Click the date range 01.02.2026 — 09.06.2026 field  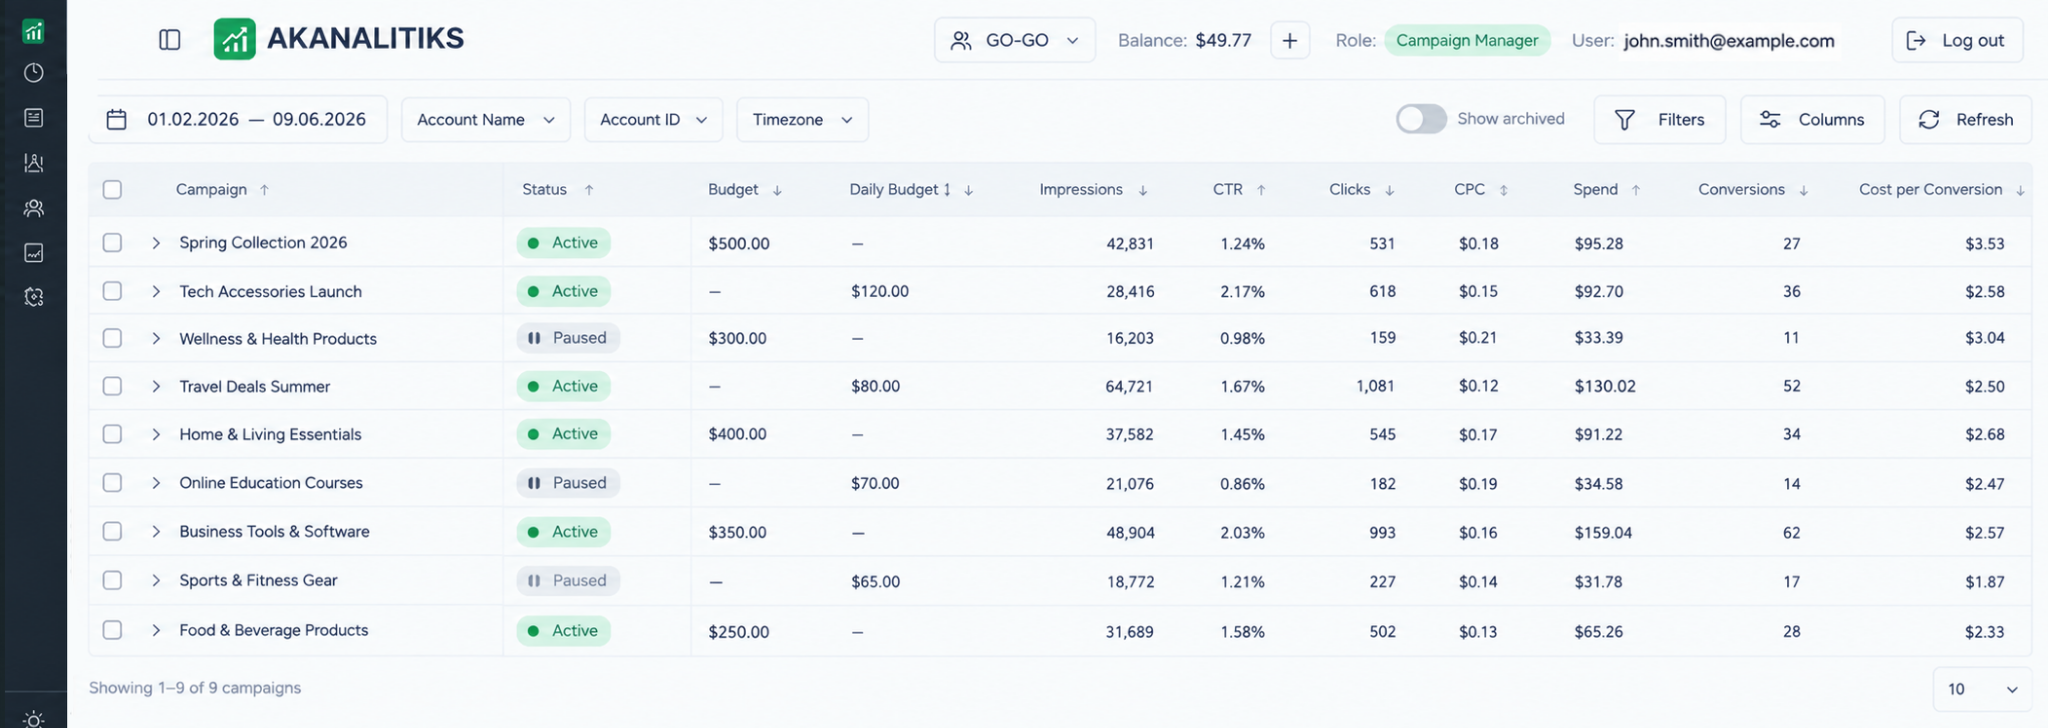pos(238,120)
